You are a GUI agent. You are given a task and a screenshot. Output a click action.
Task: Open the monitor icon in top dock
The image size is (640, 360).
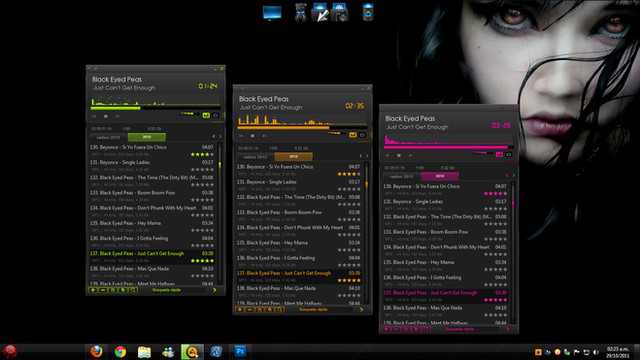pyautogui.click(x=272, y=13)
